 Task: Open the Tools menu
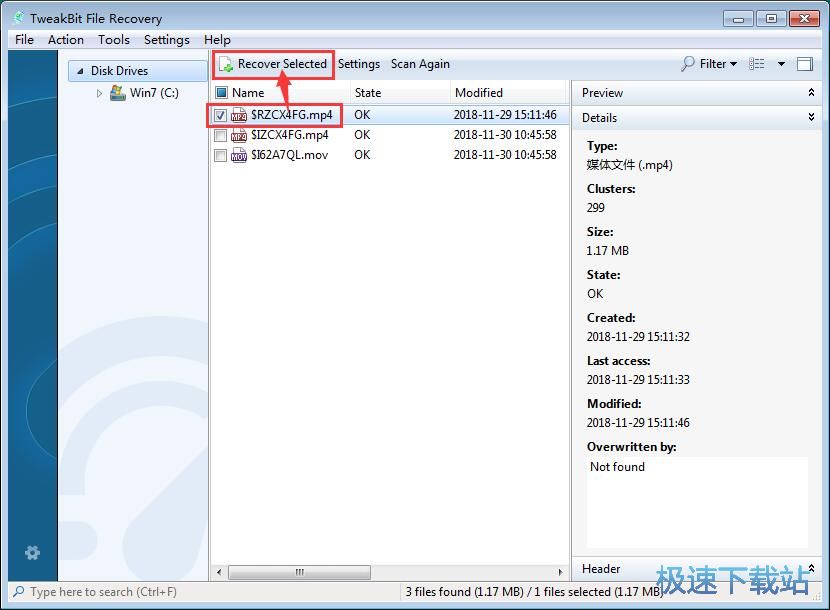point(114,40)
